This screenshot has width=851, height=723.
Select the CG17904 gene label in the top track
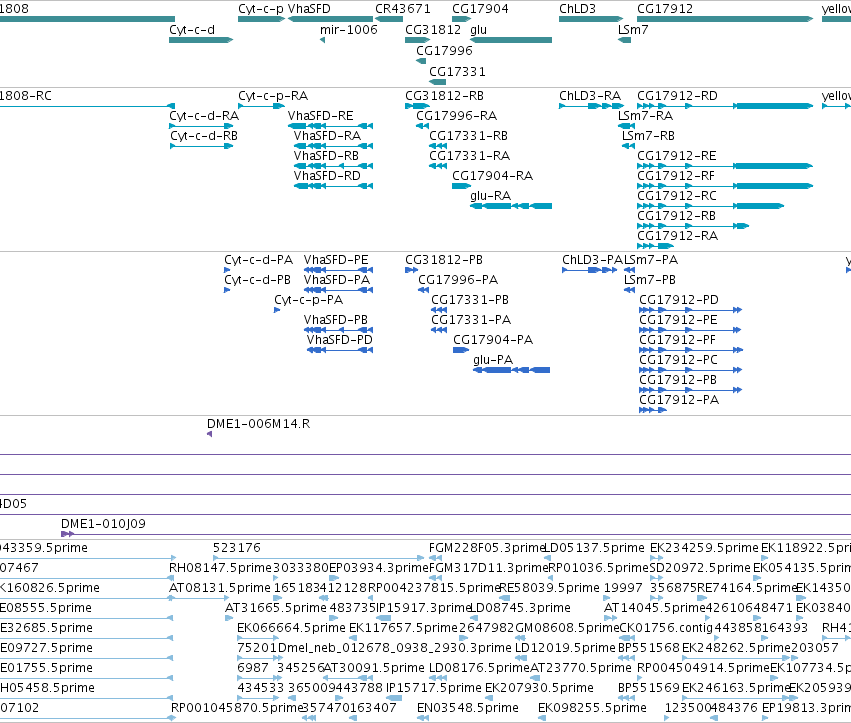pos(480,9)
